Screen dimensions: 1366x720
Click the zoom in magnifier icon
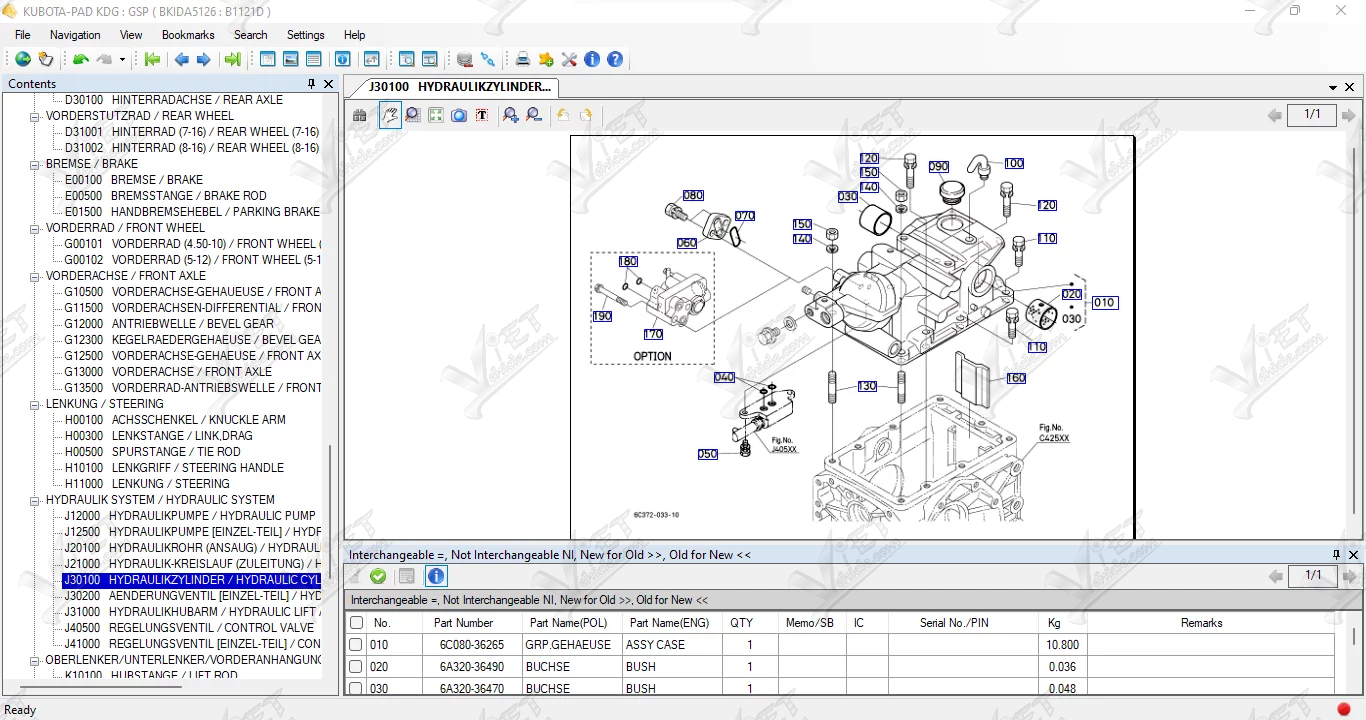point(511,116)
